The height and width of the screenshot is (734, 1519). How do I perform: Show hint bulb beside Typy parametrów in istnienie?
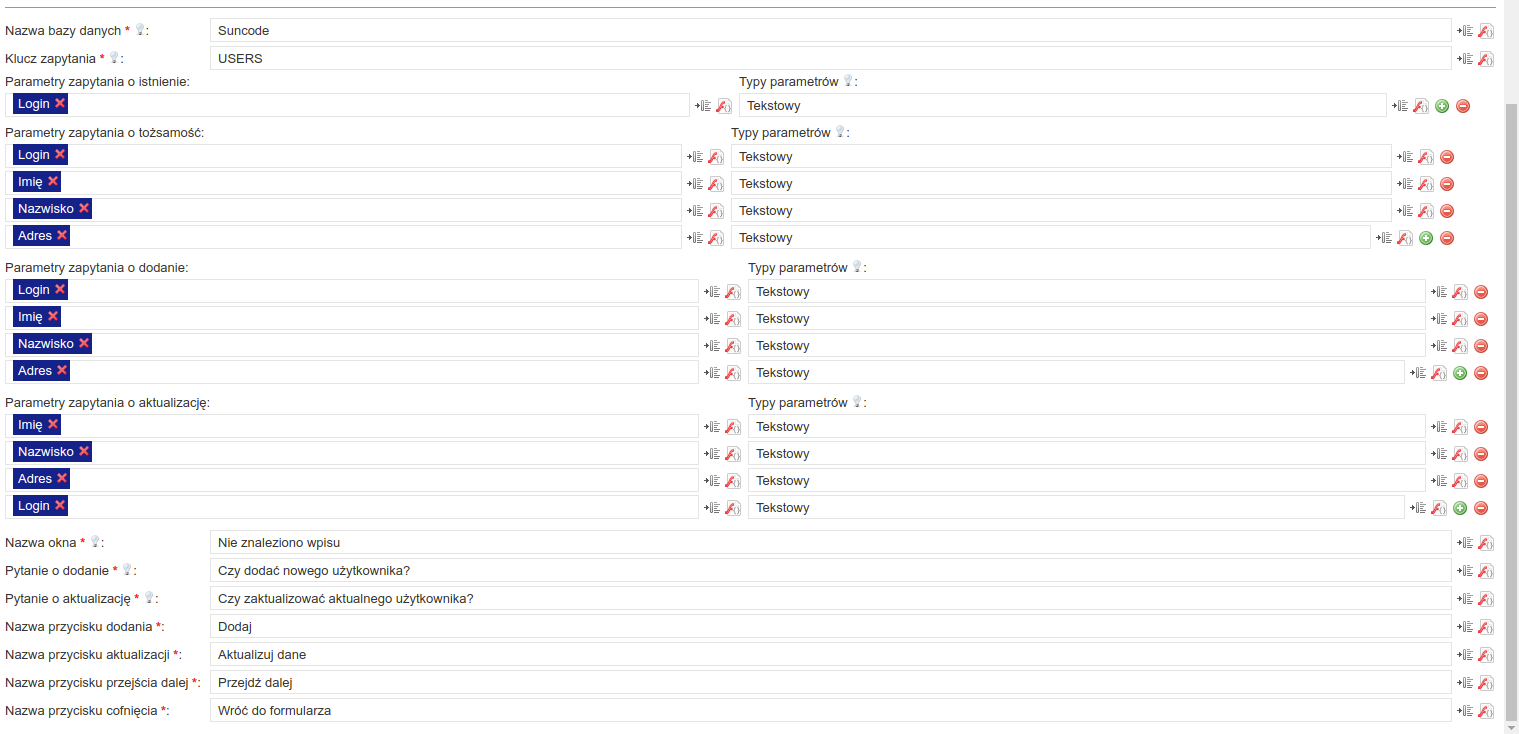click(848, 81)
